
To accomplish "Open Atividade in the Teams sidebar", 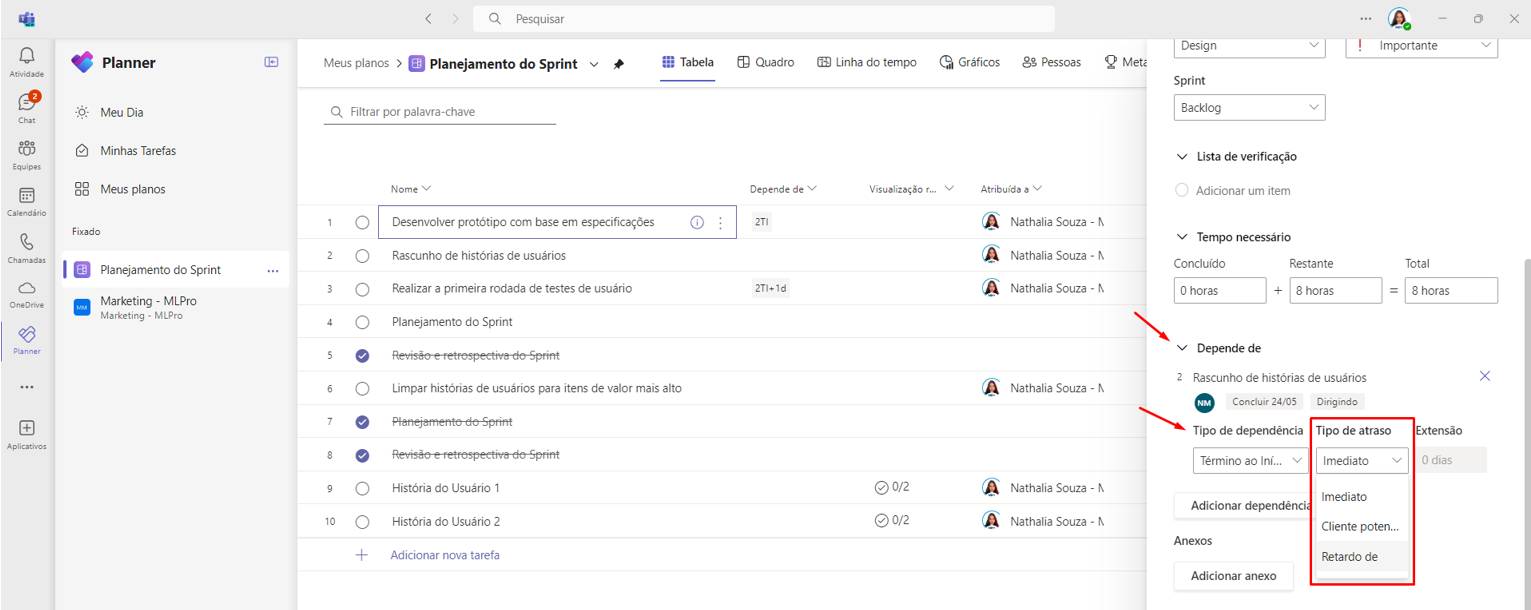I will click(x=27, y=62).
